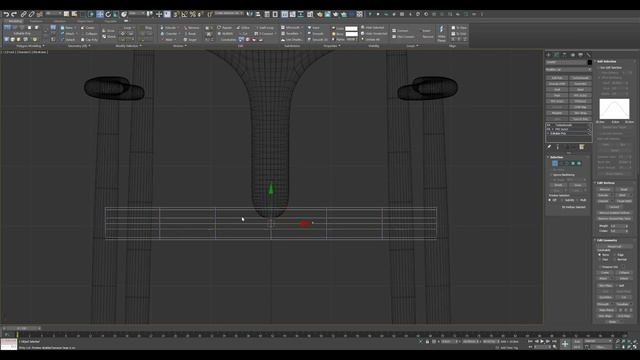Open the Wireframe viewport shading menu
This screenshot has height=360, width=640.
(x=40, y=52)
